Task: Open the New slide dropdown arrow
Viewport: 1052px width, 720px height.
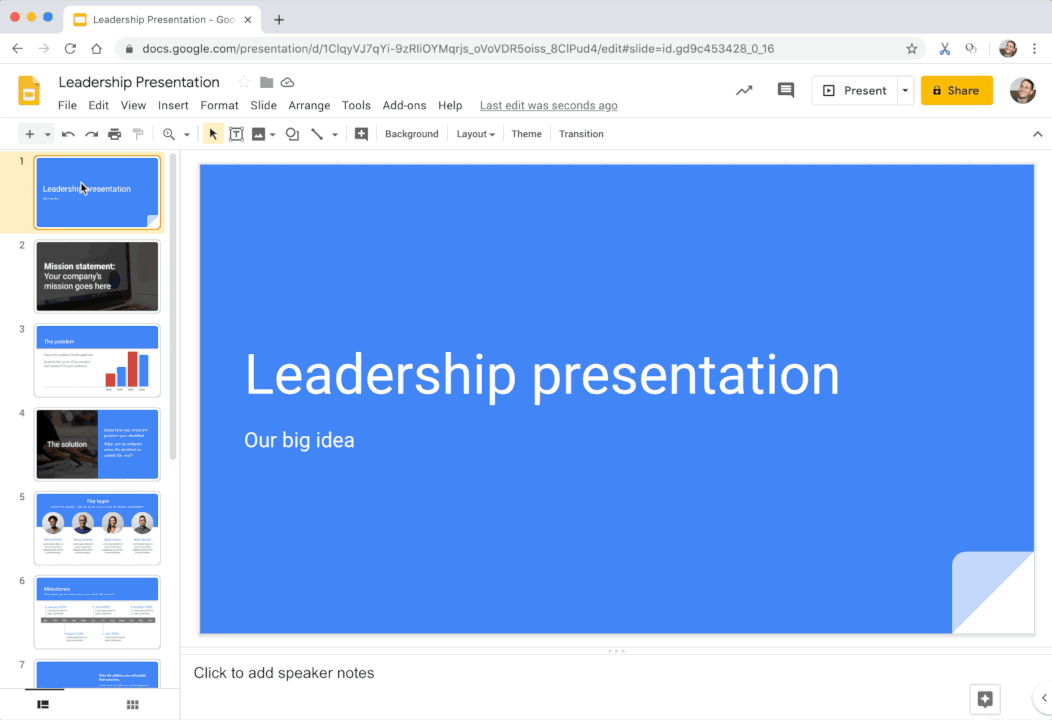Action: click(x=46, y=133)
